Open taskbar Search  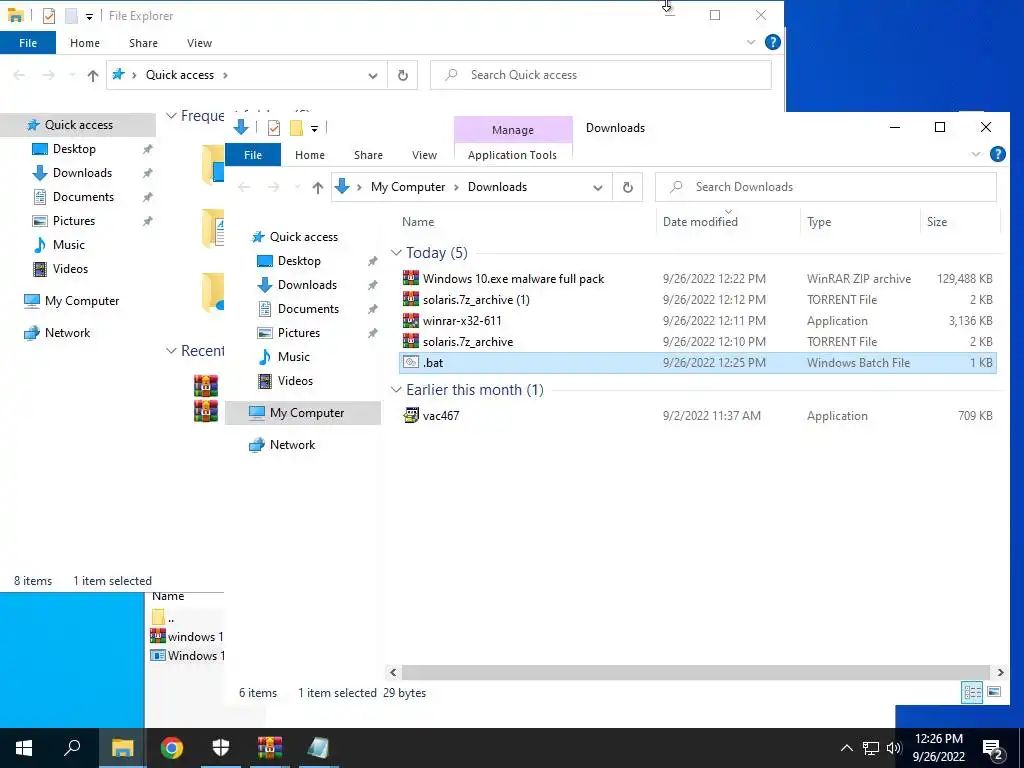(x=72, y=748)
